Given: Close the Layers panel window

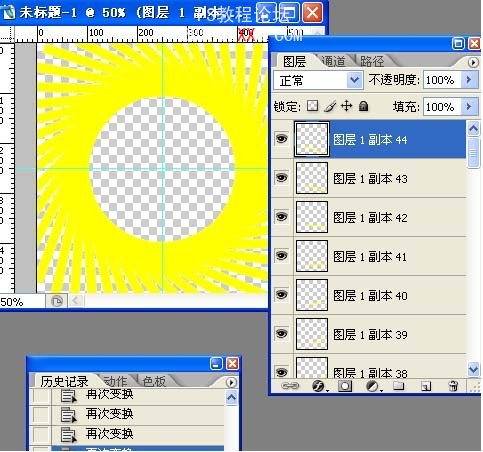Looking at the screenshot, I should (x=475, y=43).
